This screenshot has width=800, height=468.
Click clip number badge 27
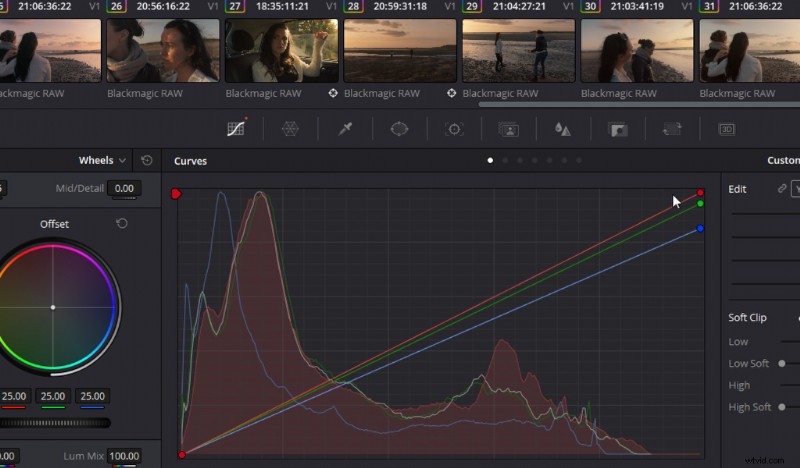click(235, 6)
